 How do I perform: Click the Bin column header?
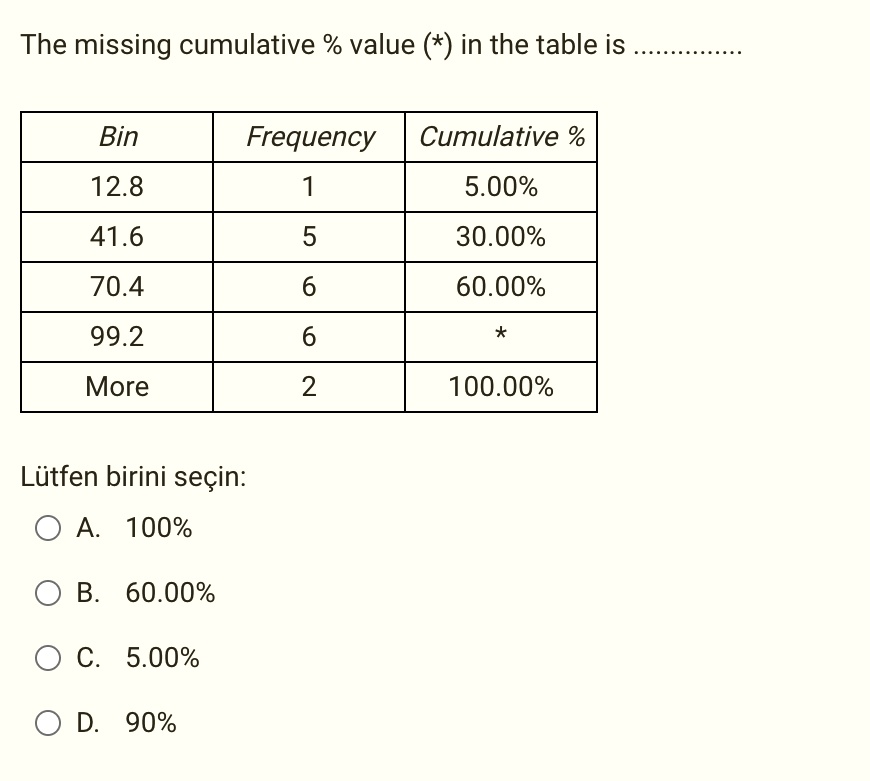point(117,137)
